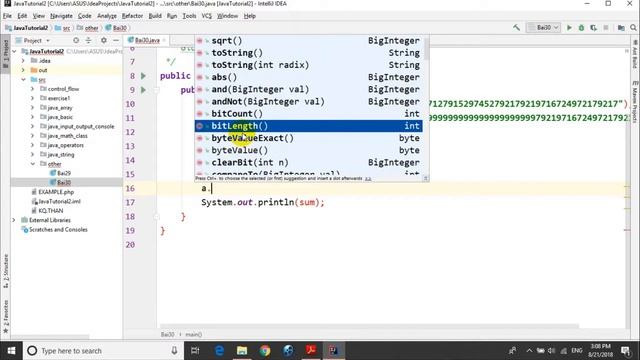This screenshot has width=640, height=360.
Task: Open Google Chrome from taskbar
Action: (265, 351)
